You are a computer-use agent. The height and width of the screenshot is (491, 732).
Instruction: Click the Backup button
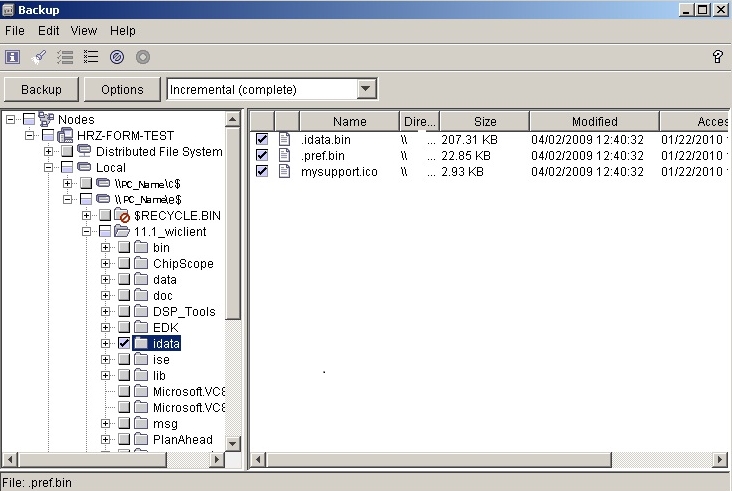pyautogui.click(x=41, y=89)
